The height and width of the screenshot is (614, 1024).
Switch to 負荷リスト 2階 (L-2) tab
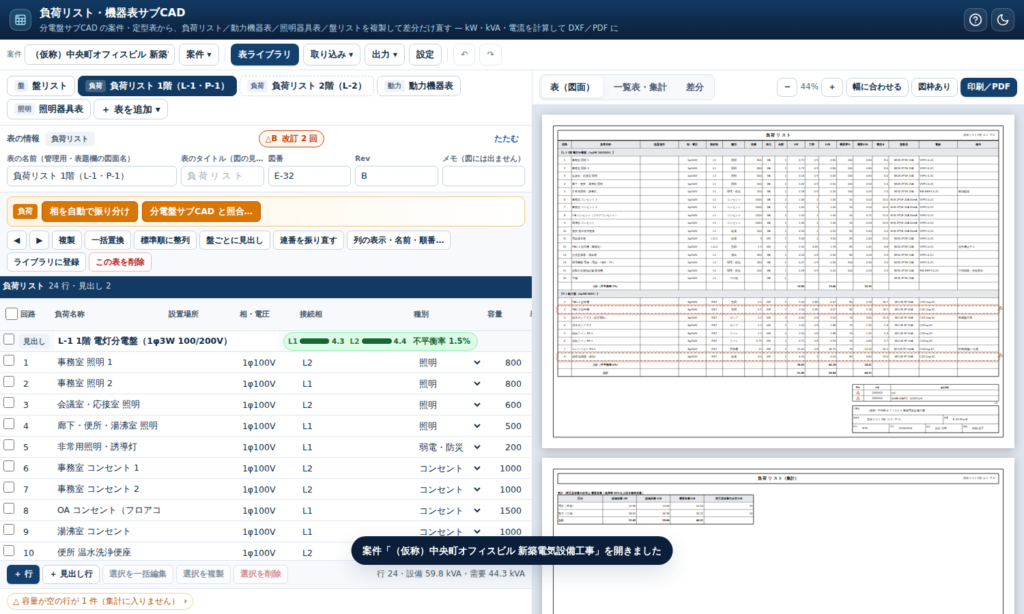click(306, 86)
